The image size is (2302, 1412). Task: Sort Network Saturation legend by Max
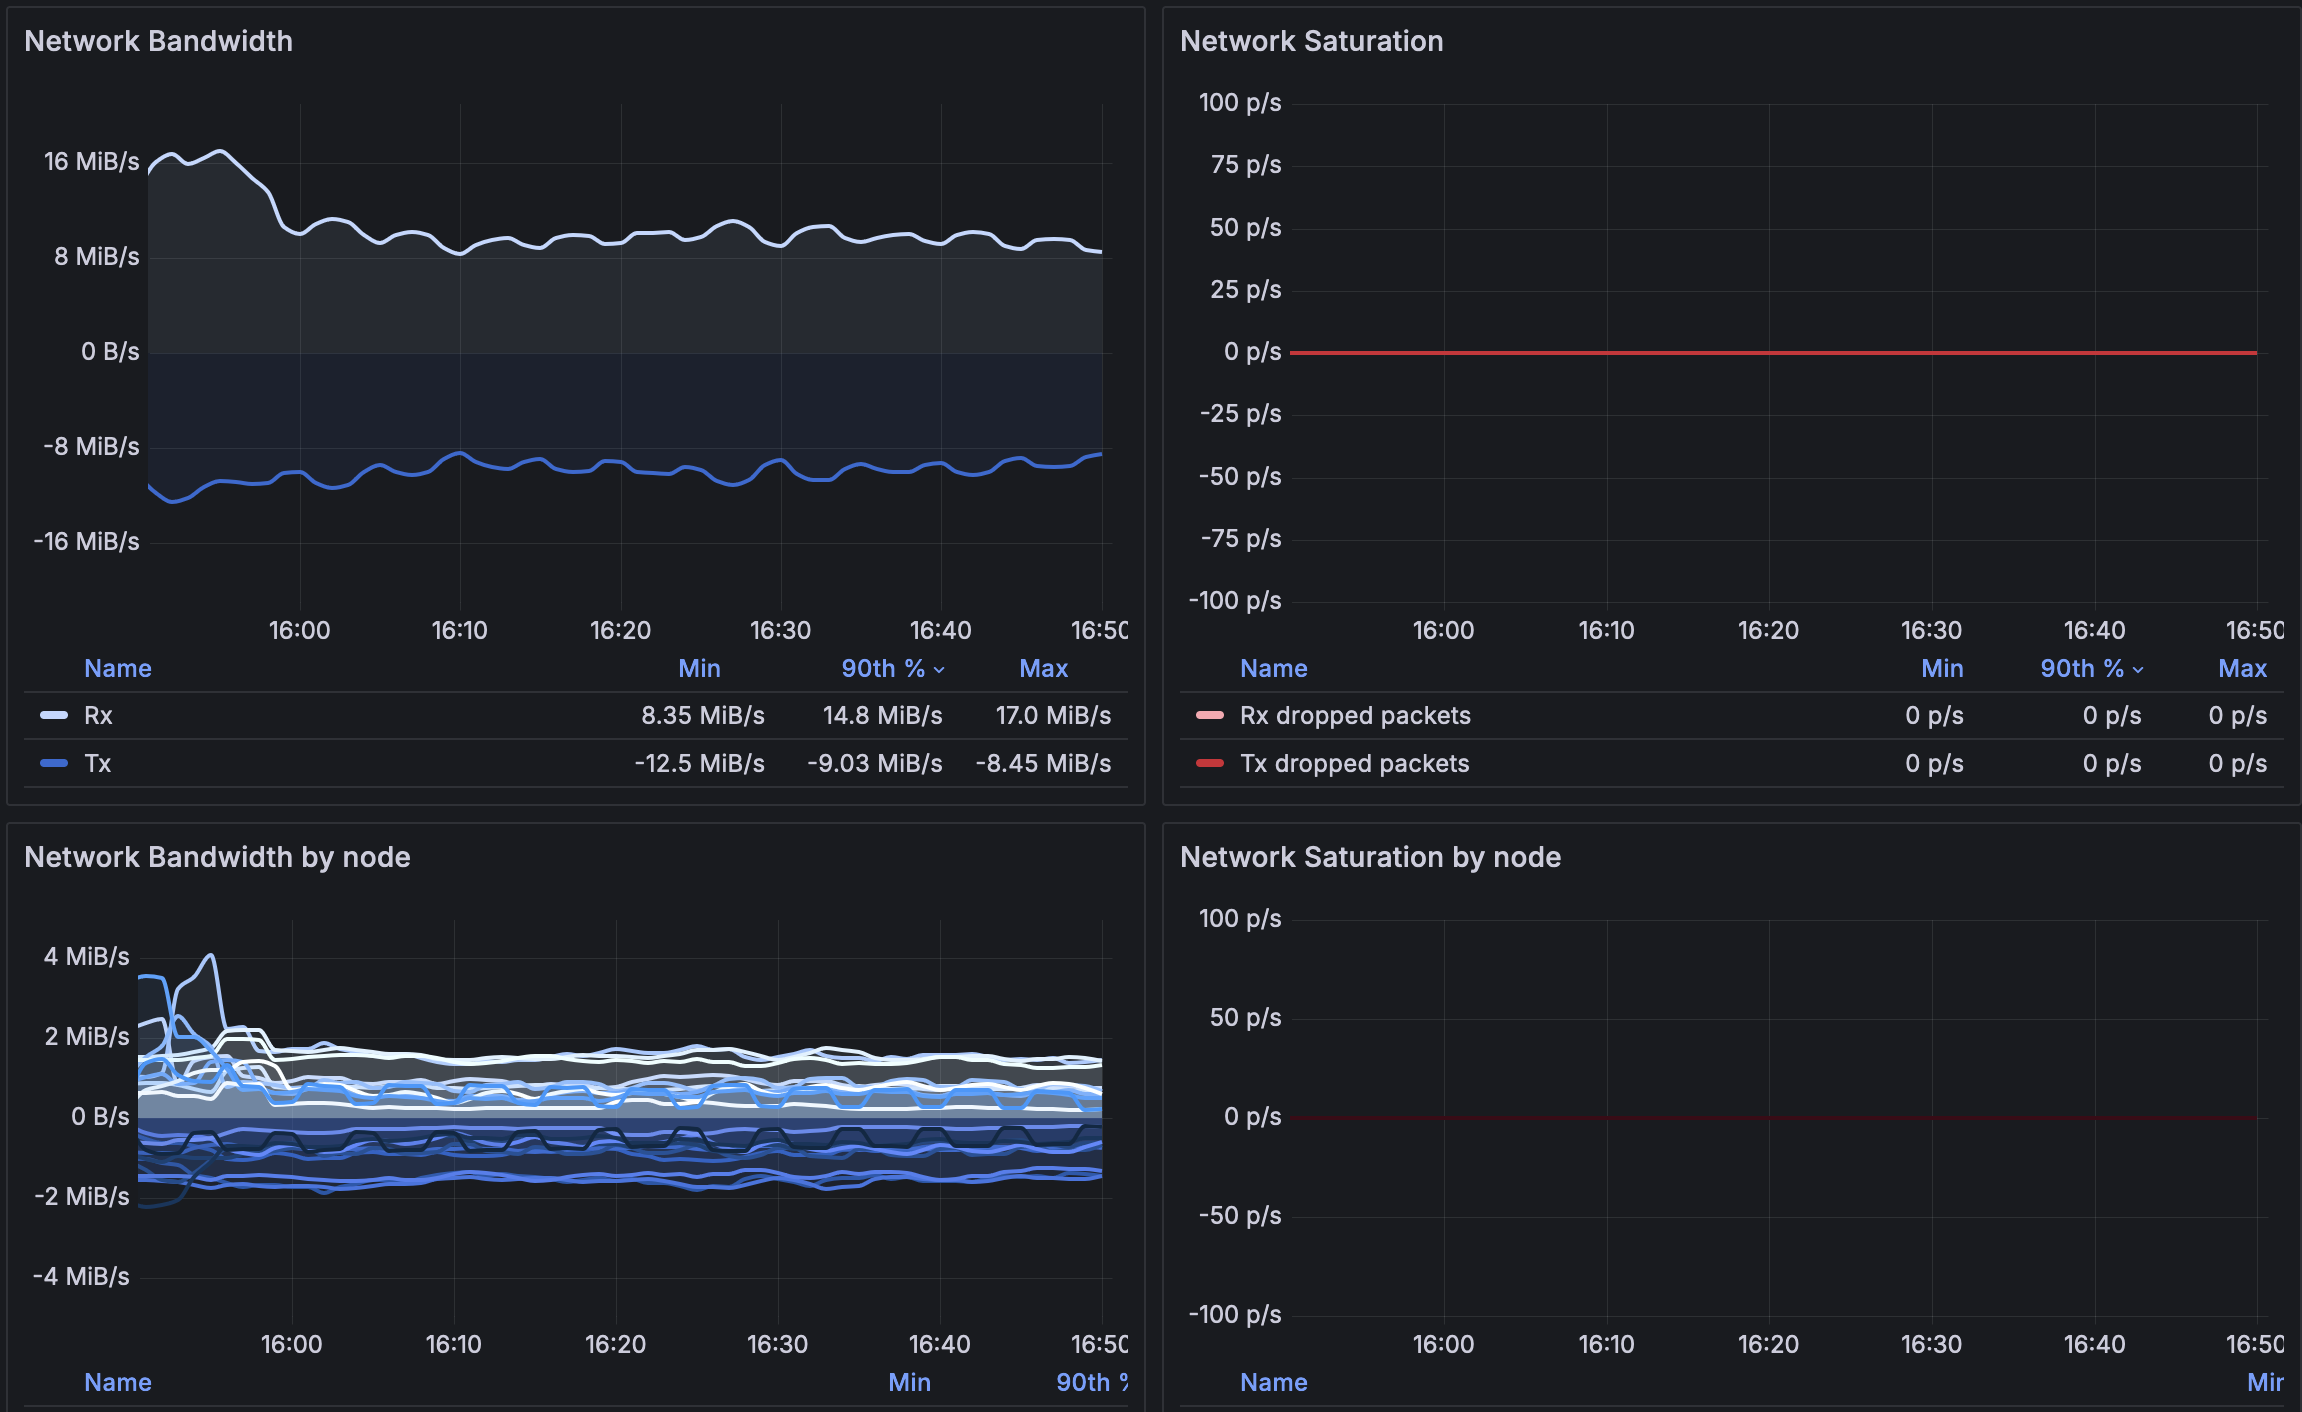[2243, 668]
